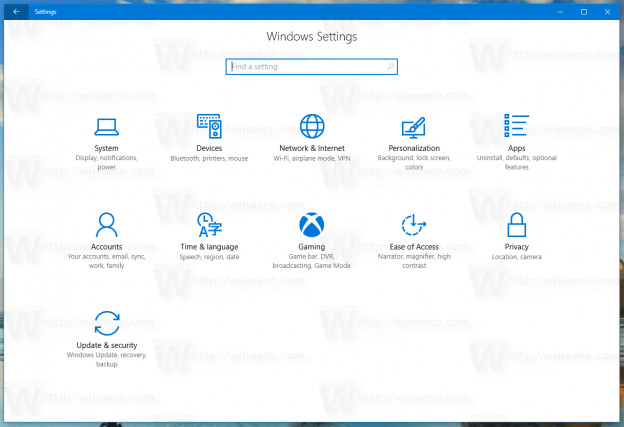Click 'Bluetooth, printers, mouse' description
The height and width of the screenshot is (427, 624).
coord(209,158)
